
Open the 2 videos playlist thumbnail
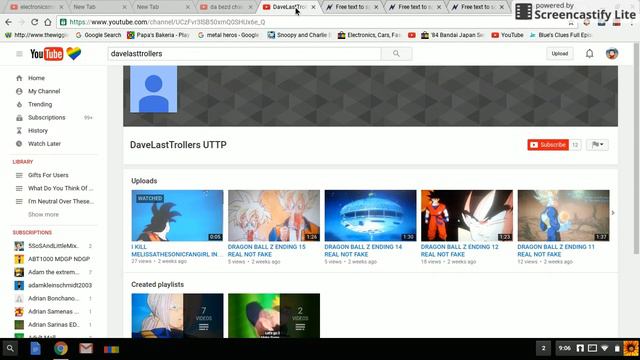point(274,316)
